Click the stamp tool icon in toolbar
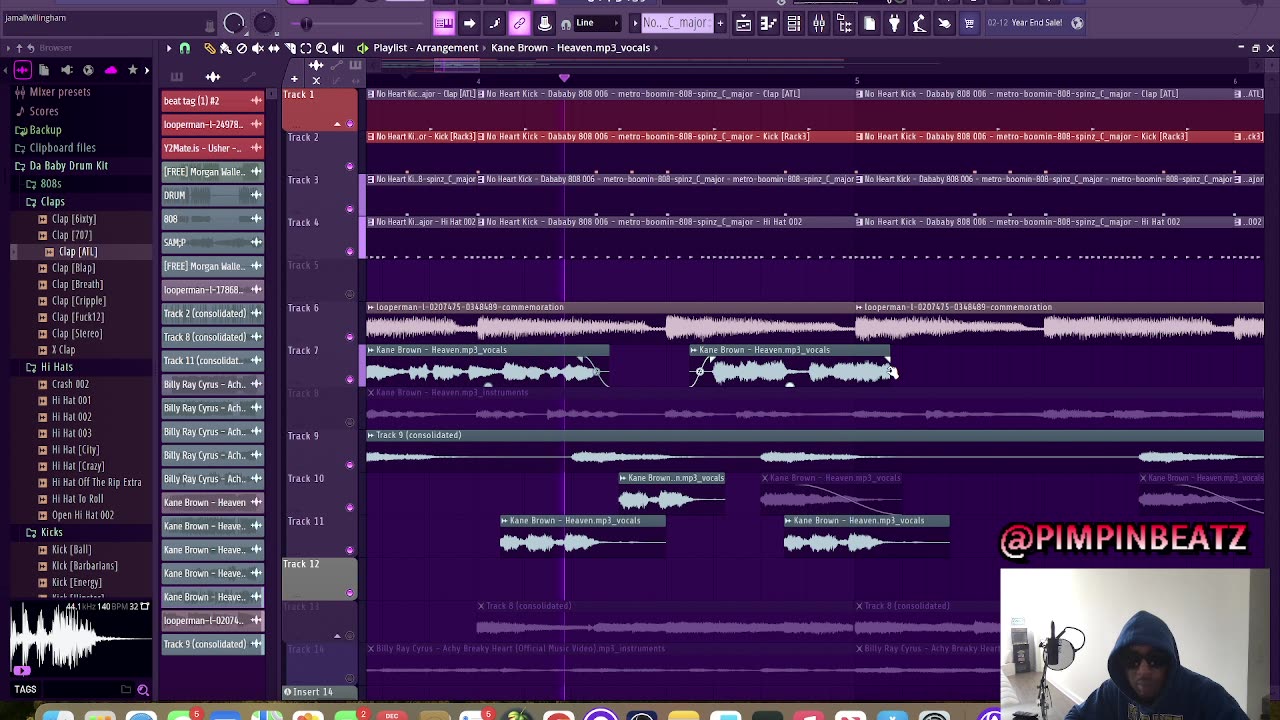This screenshot has width=1280, height=720. [x=545, y=23]
